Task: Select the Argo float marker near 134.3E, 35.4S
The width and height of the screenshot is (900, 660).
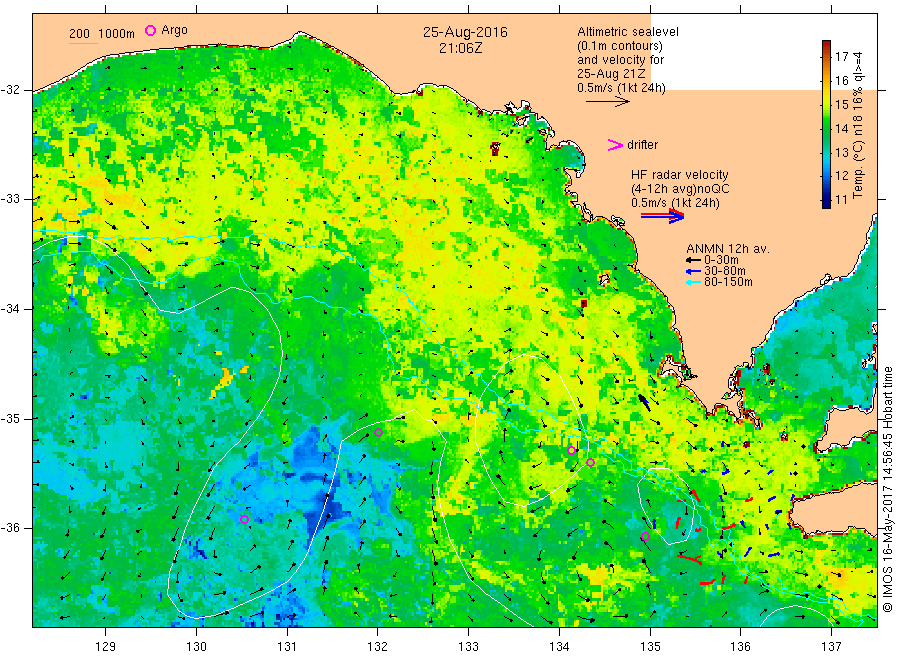Action: point(590,462)
